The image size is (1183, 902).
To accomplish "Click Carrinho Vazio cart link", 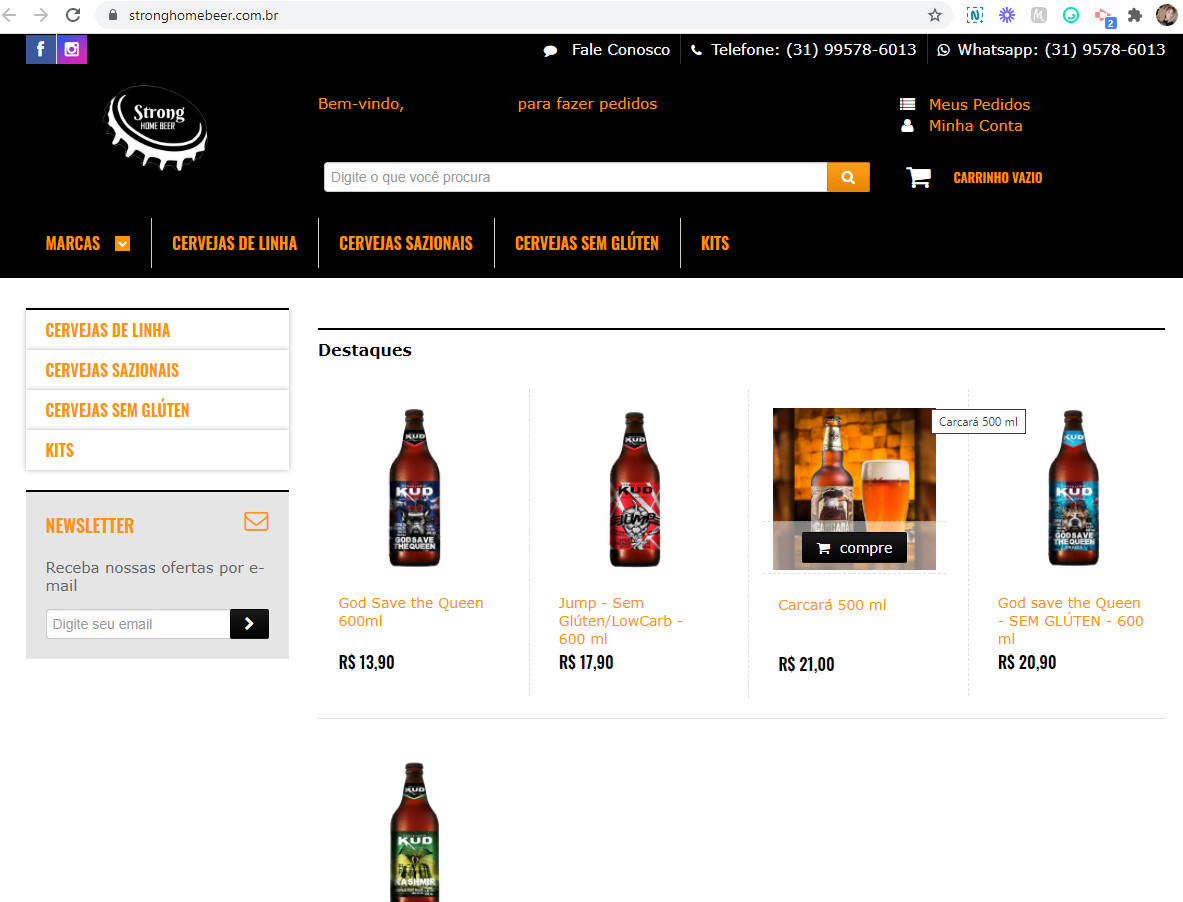I will click(997, 178).
